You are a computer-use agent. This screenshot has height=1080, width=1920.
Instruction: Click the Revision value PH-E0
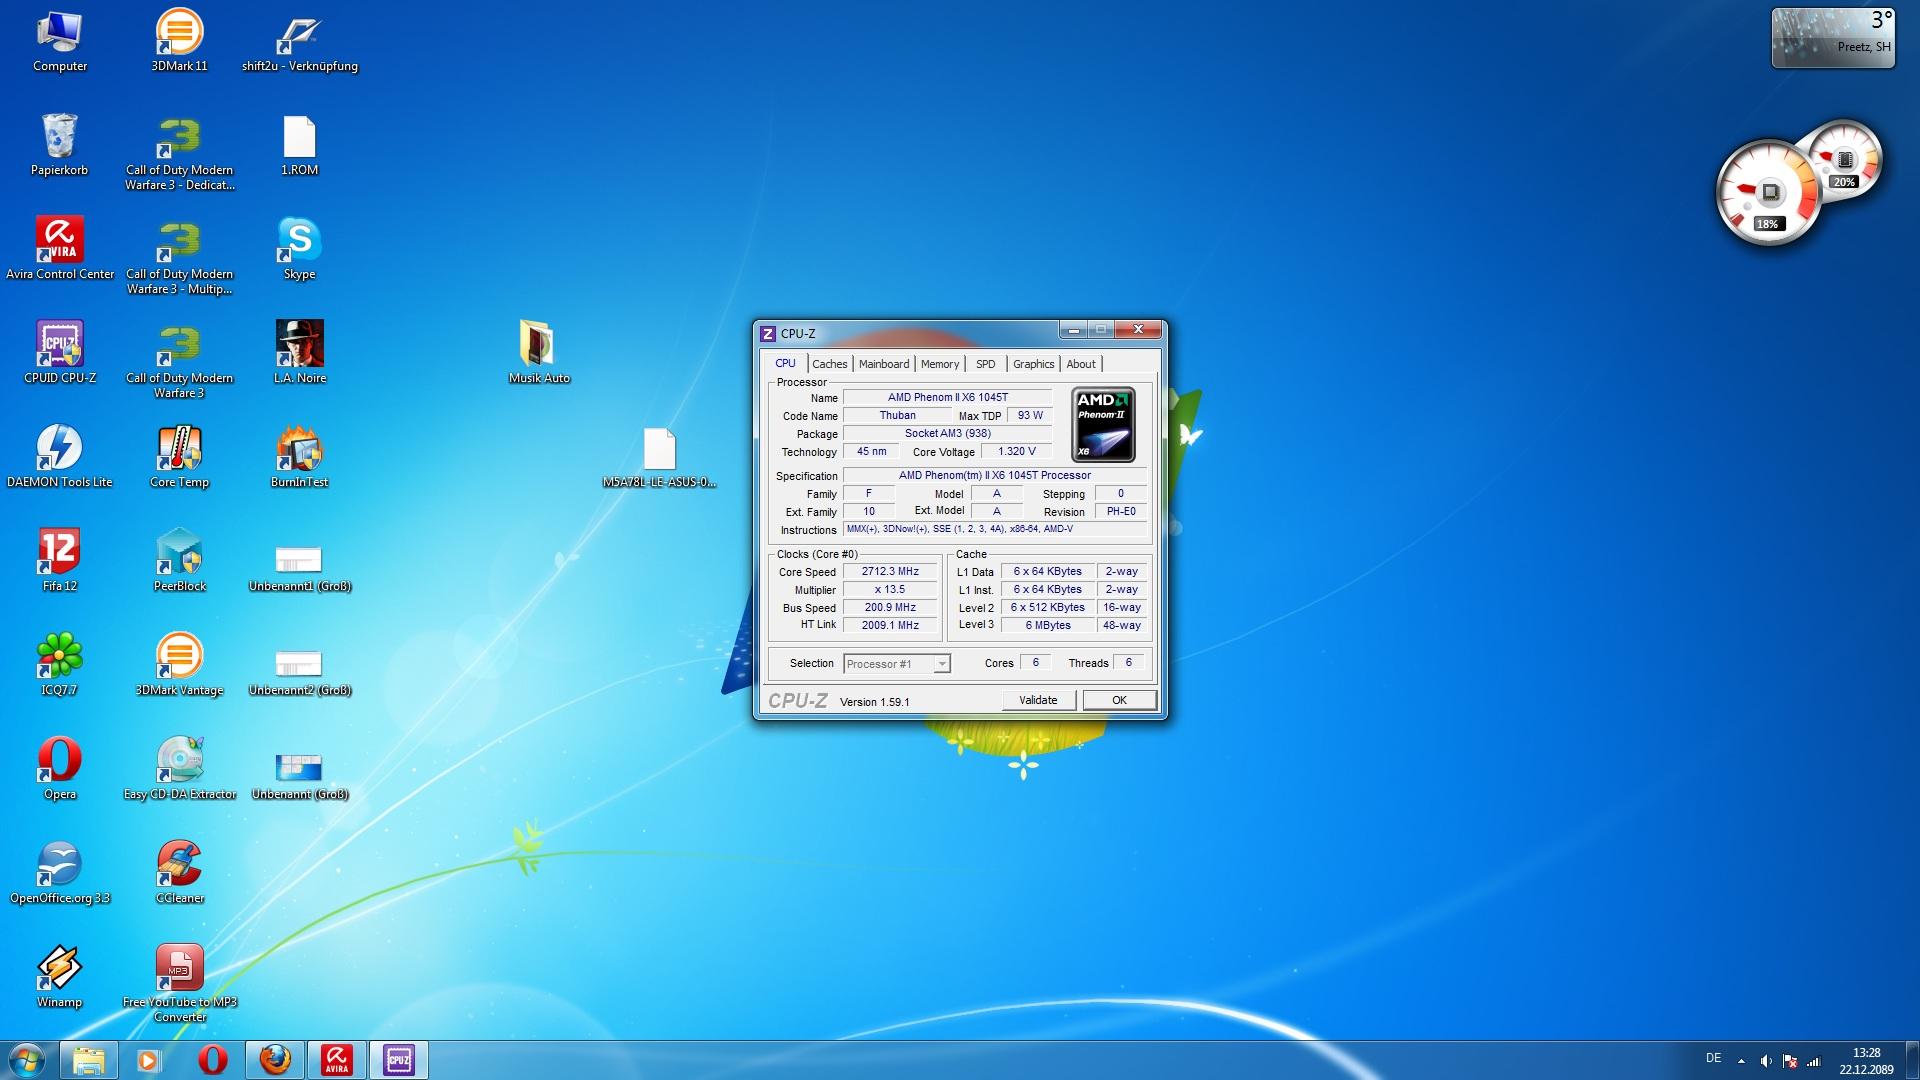click(x=1121, y=512)
